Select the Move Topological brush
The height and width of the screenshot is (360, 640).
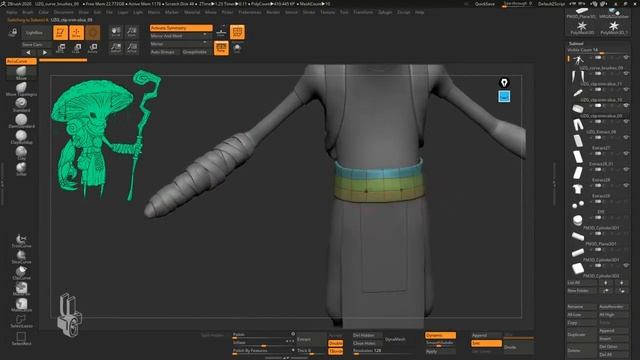point(21,89)
